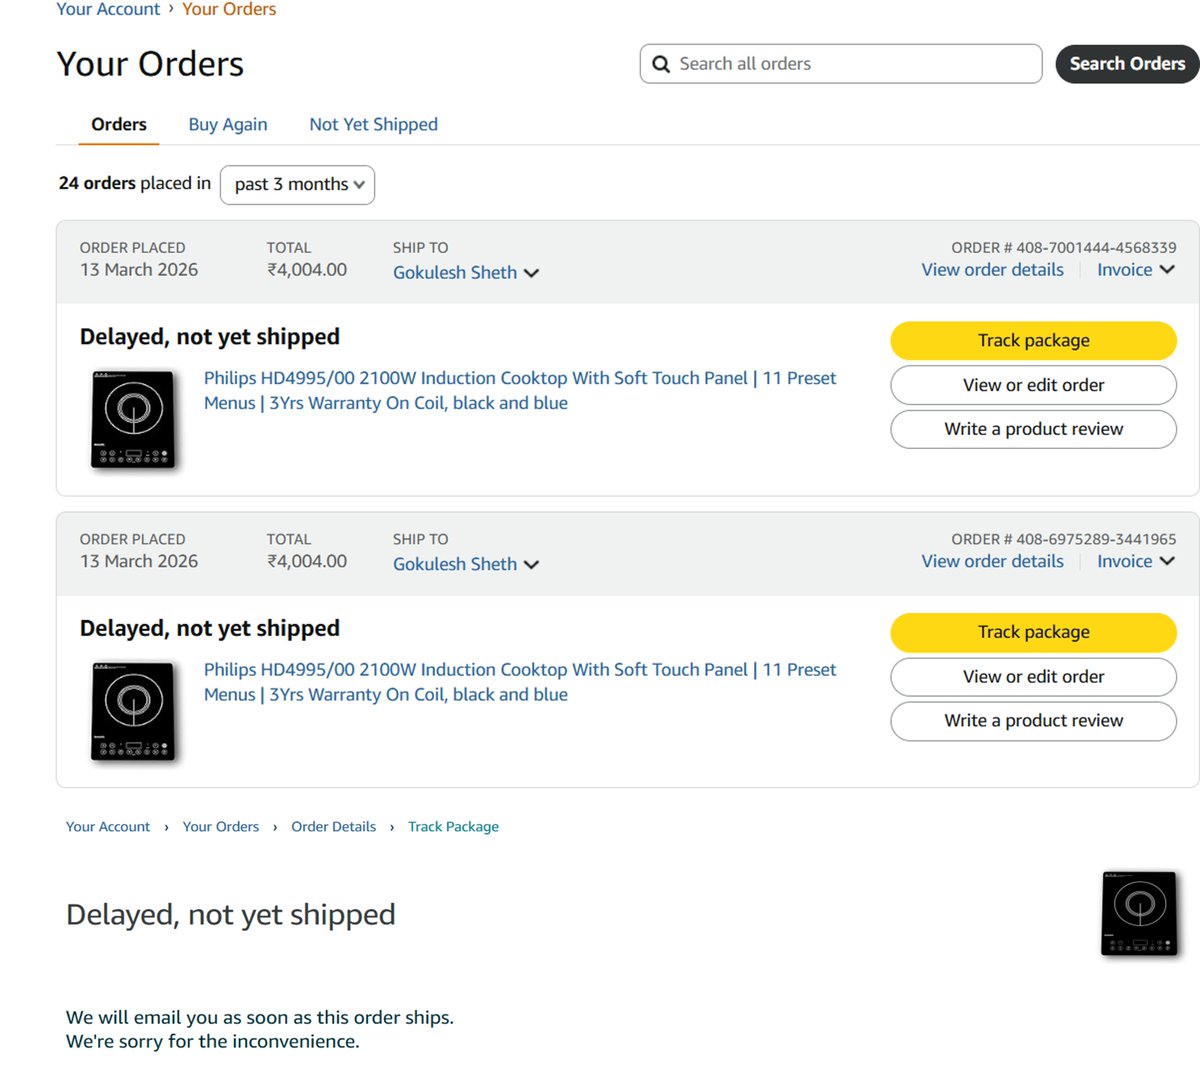Open Philips Induction Cooktop title in order 408-7001444-4568339
1200x1071 pixels.
tap(520, 391)
